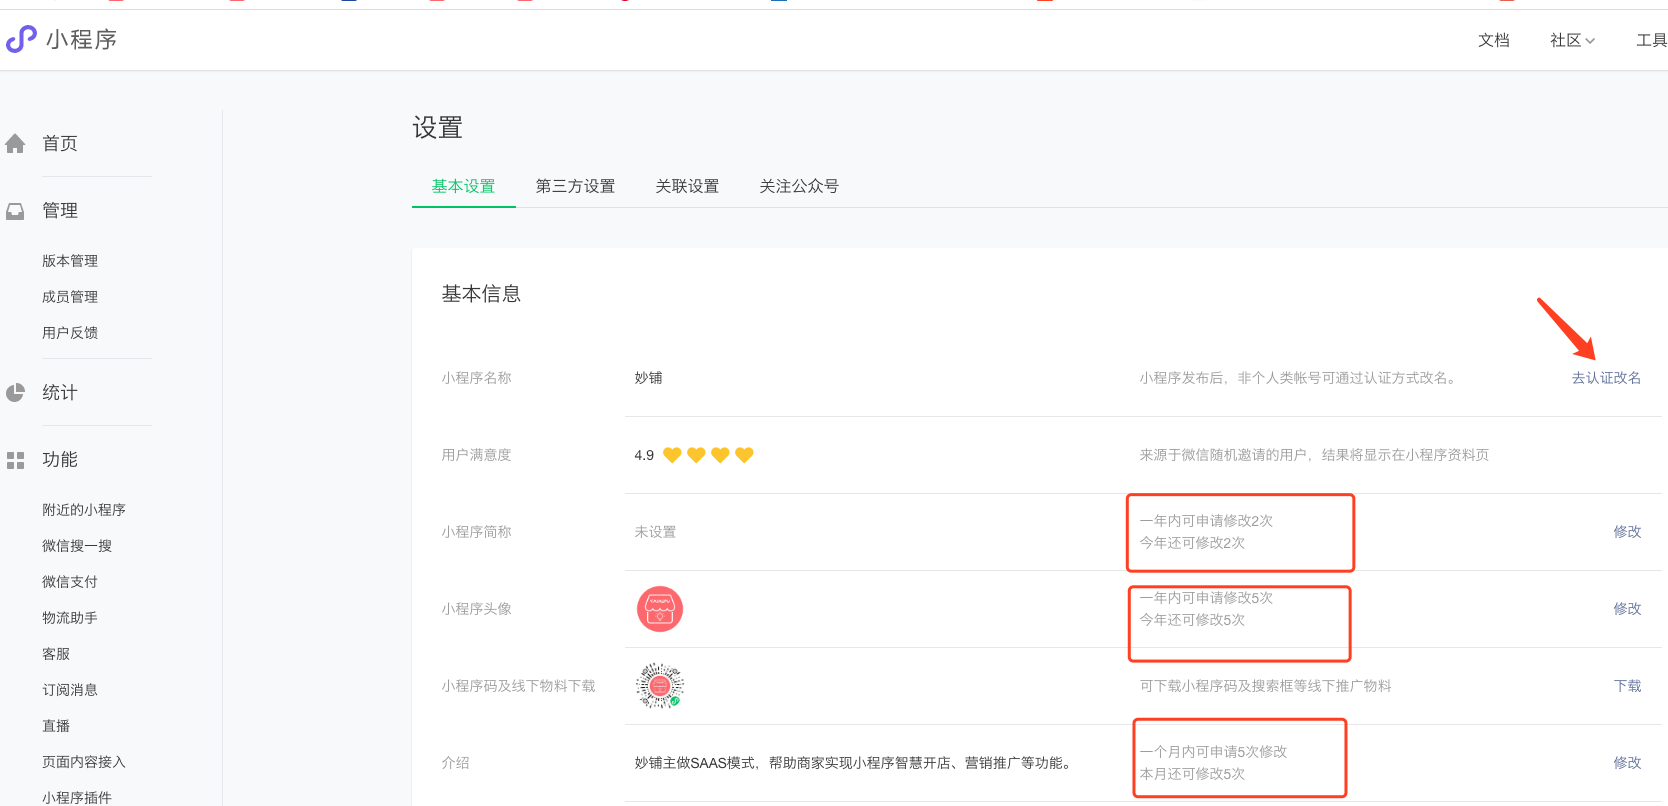Image resolution: width=1668 pixels, height=806 pixels.
Task: Click 修改 for 介绍 row
Action: (1627, 763)
